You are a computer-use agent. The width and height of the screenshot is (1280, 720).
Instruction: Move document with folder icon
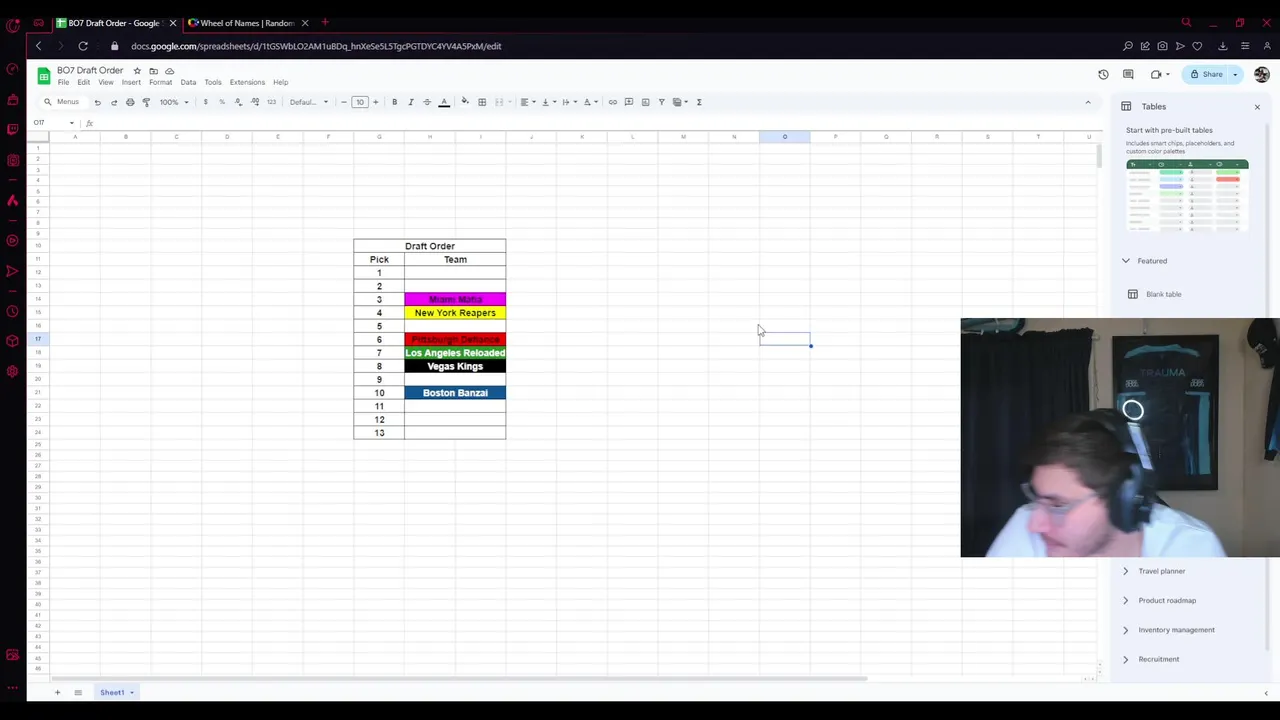tap(153, 71)
